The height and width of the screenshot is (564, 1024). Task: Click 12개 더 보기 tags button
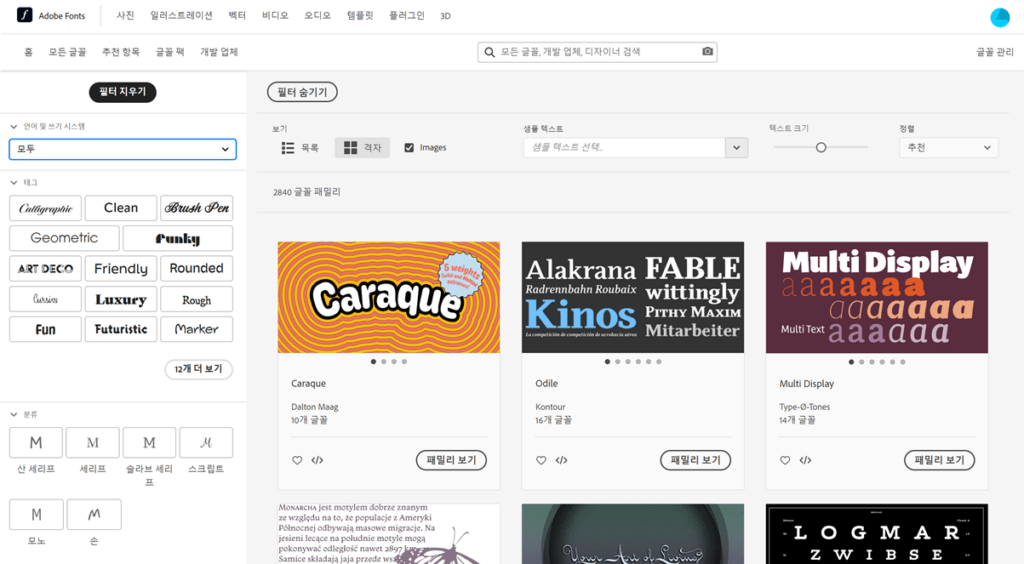[199, 369]
